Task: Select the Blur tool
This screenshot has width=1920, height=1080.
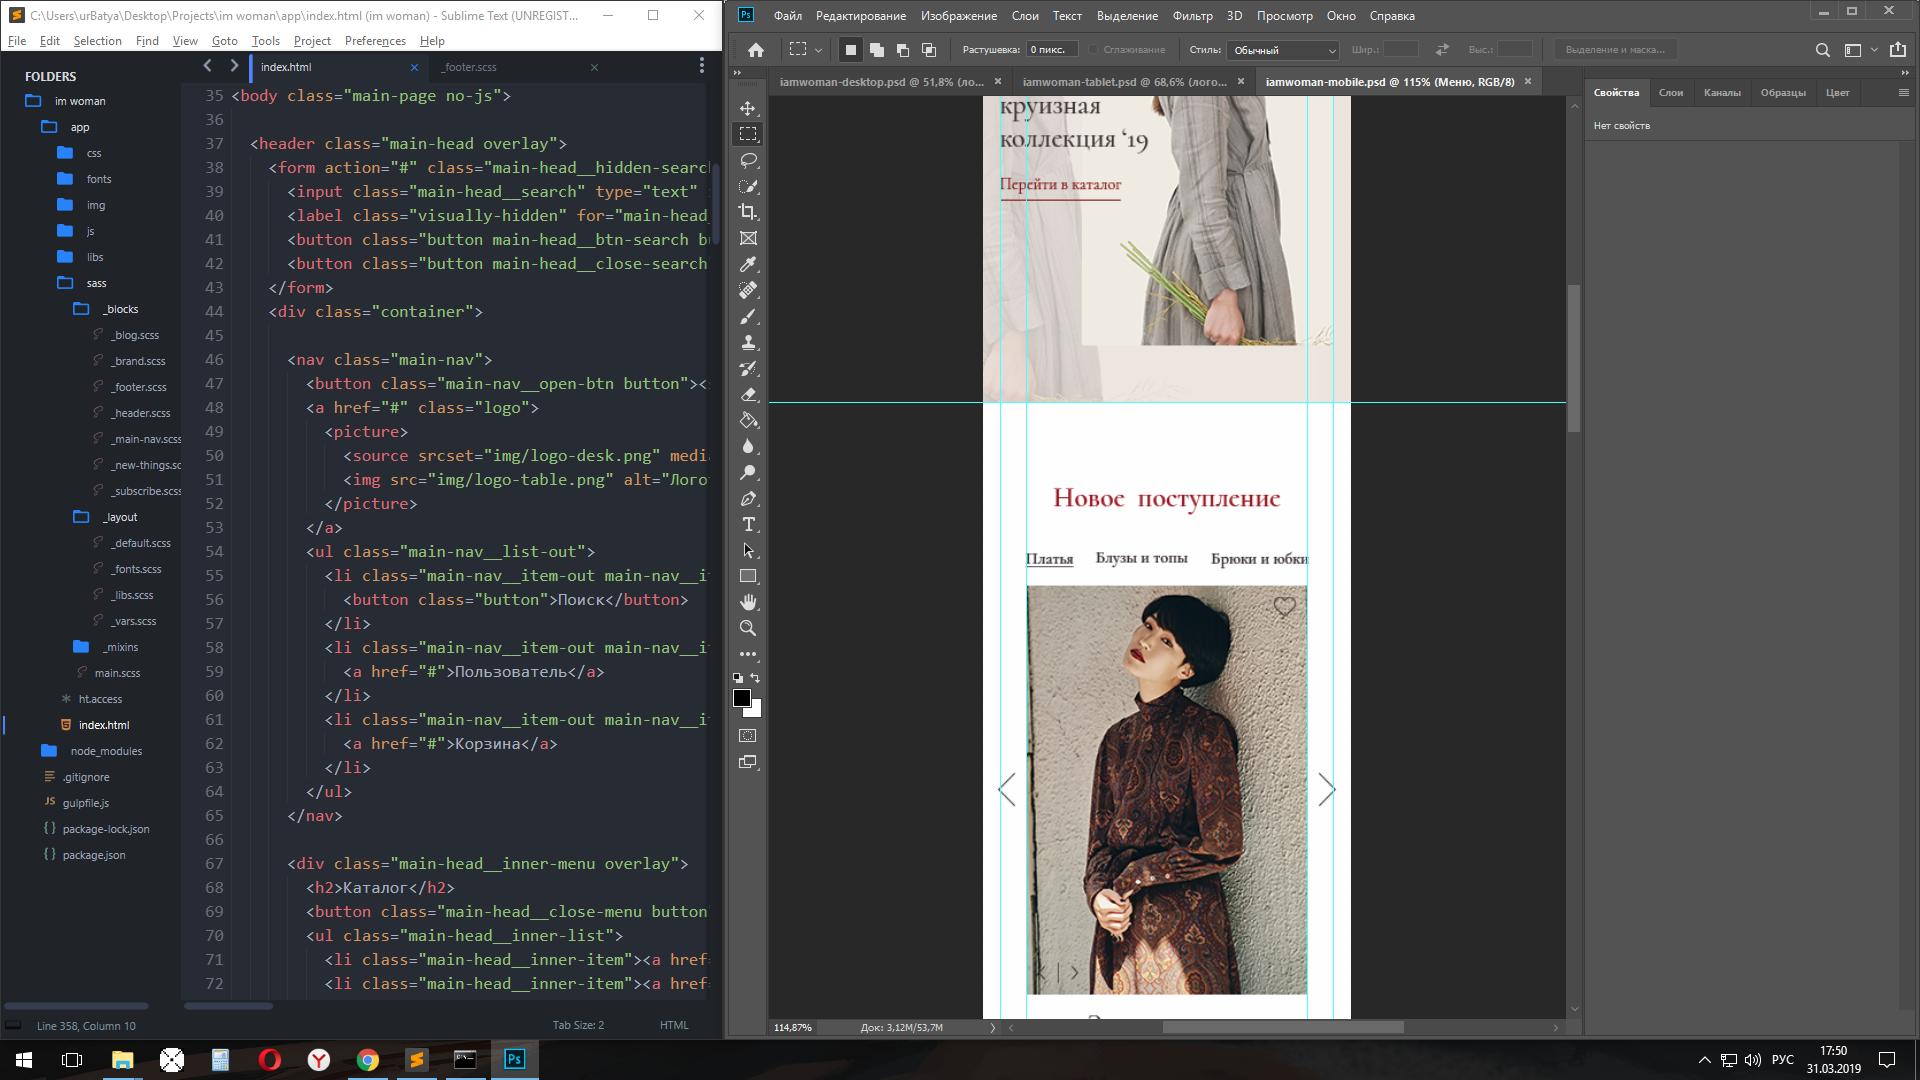Action: click(748, 446)
